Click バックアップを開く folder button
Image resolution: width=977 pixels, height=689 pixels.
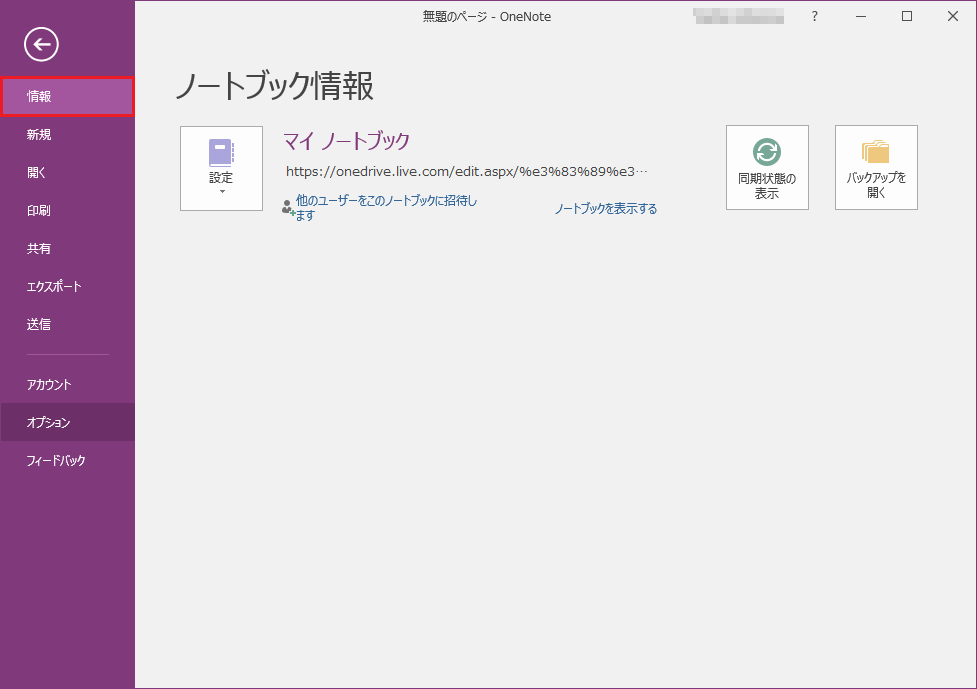tap(876, 168)
